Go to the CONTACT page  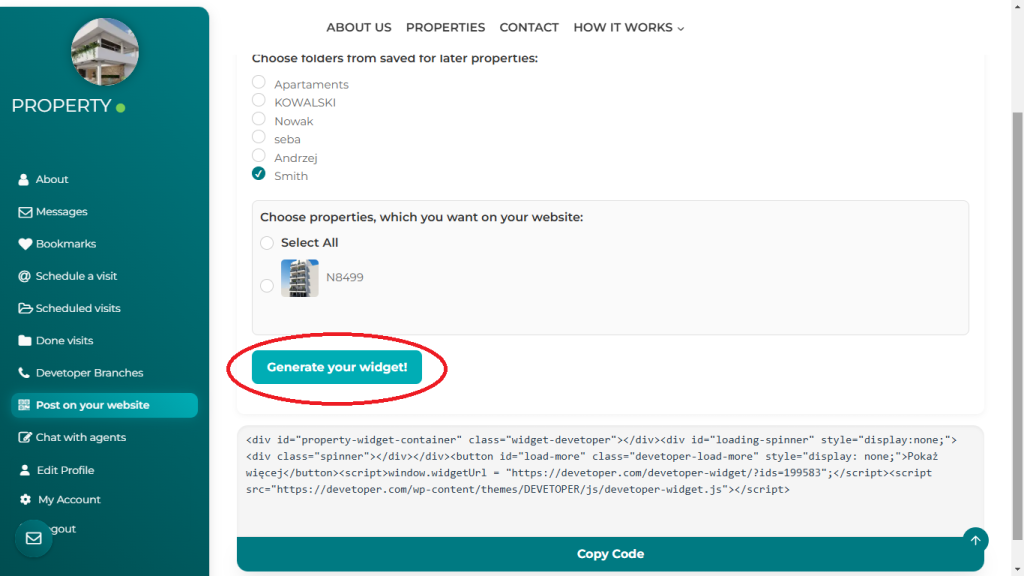tap(529, 28)
